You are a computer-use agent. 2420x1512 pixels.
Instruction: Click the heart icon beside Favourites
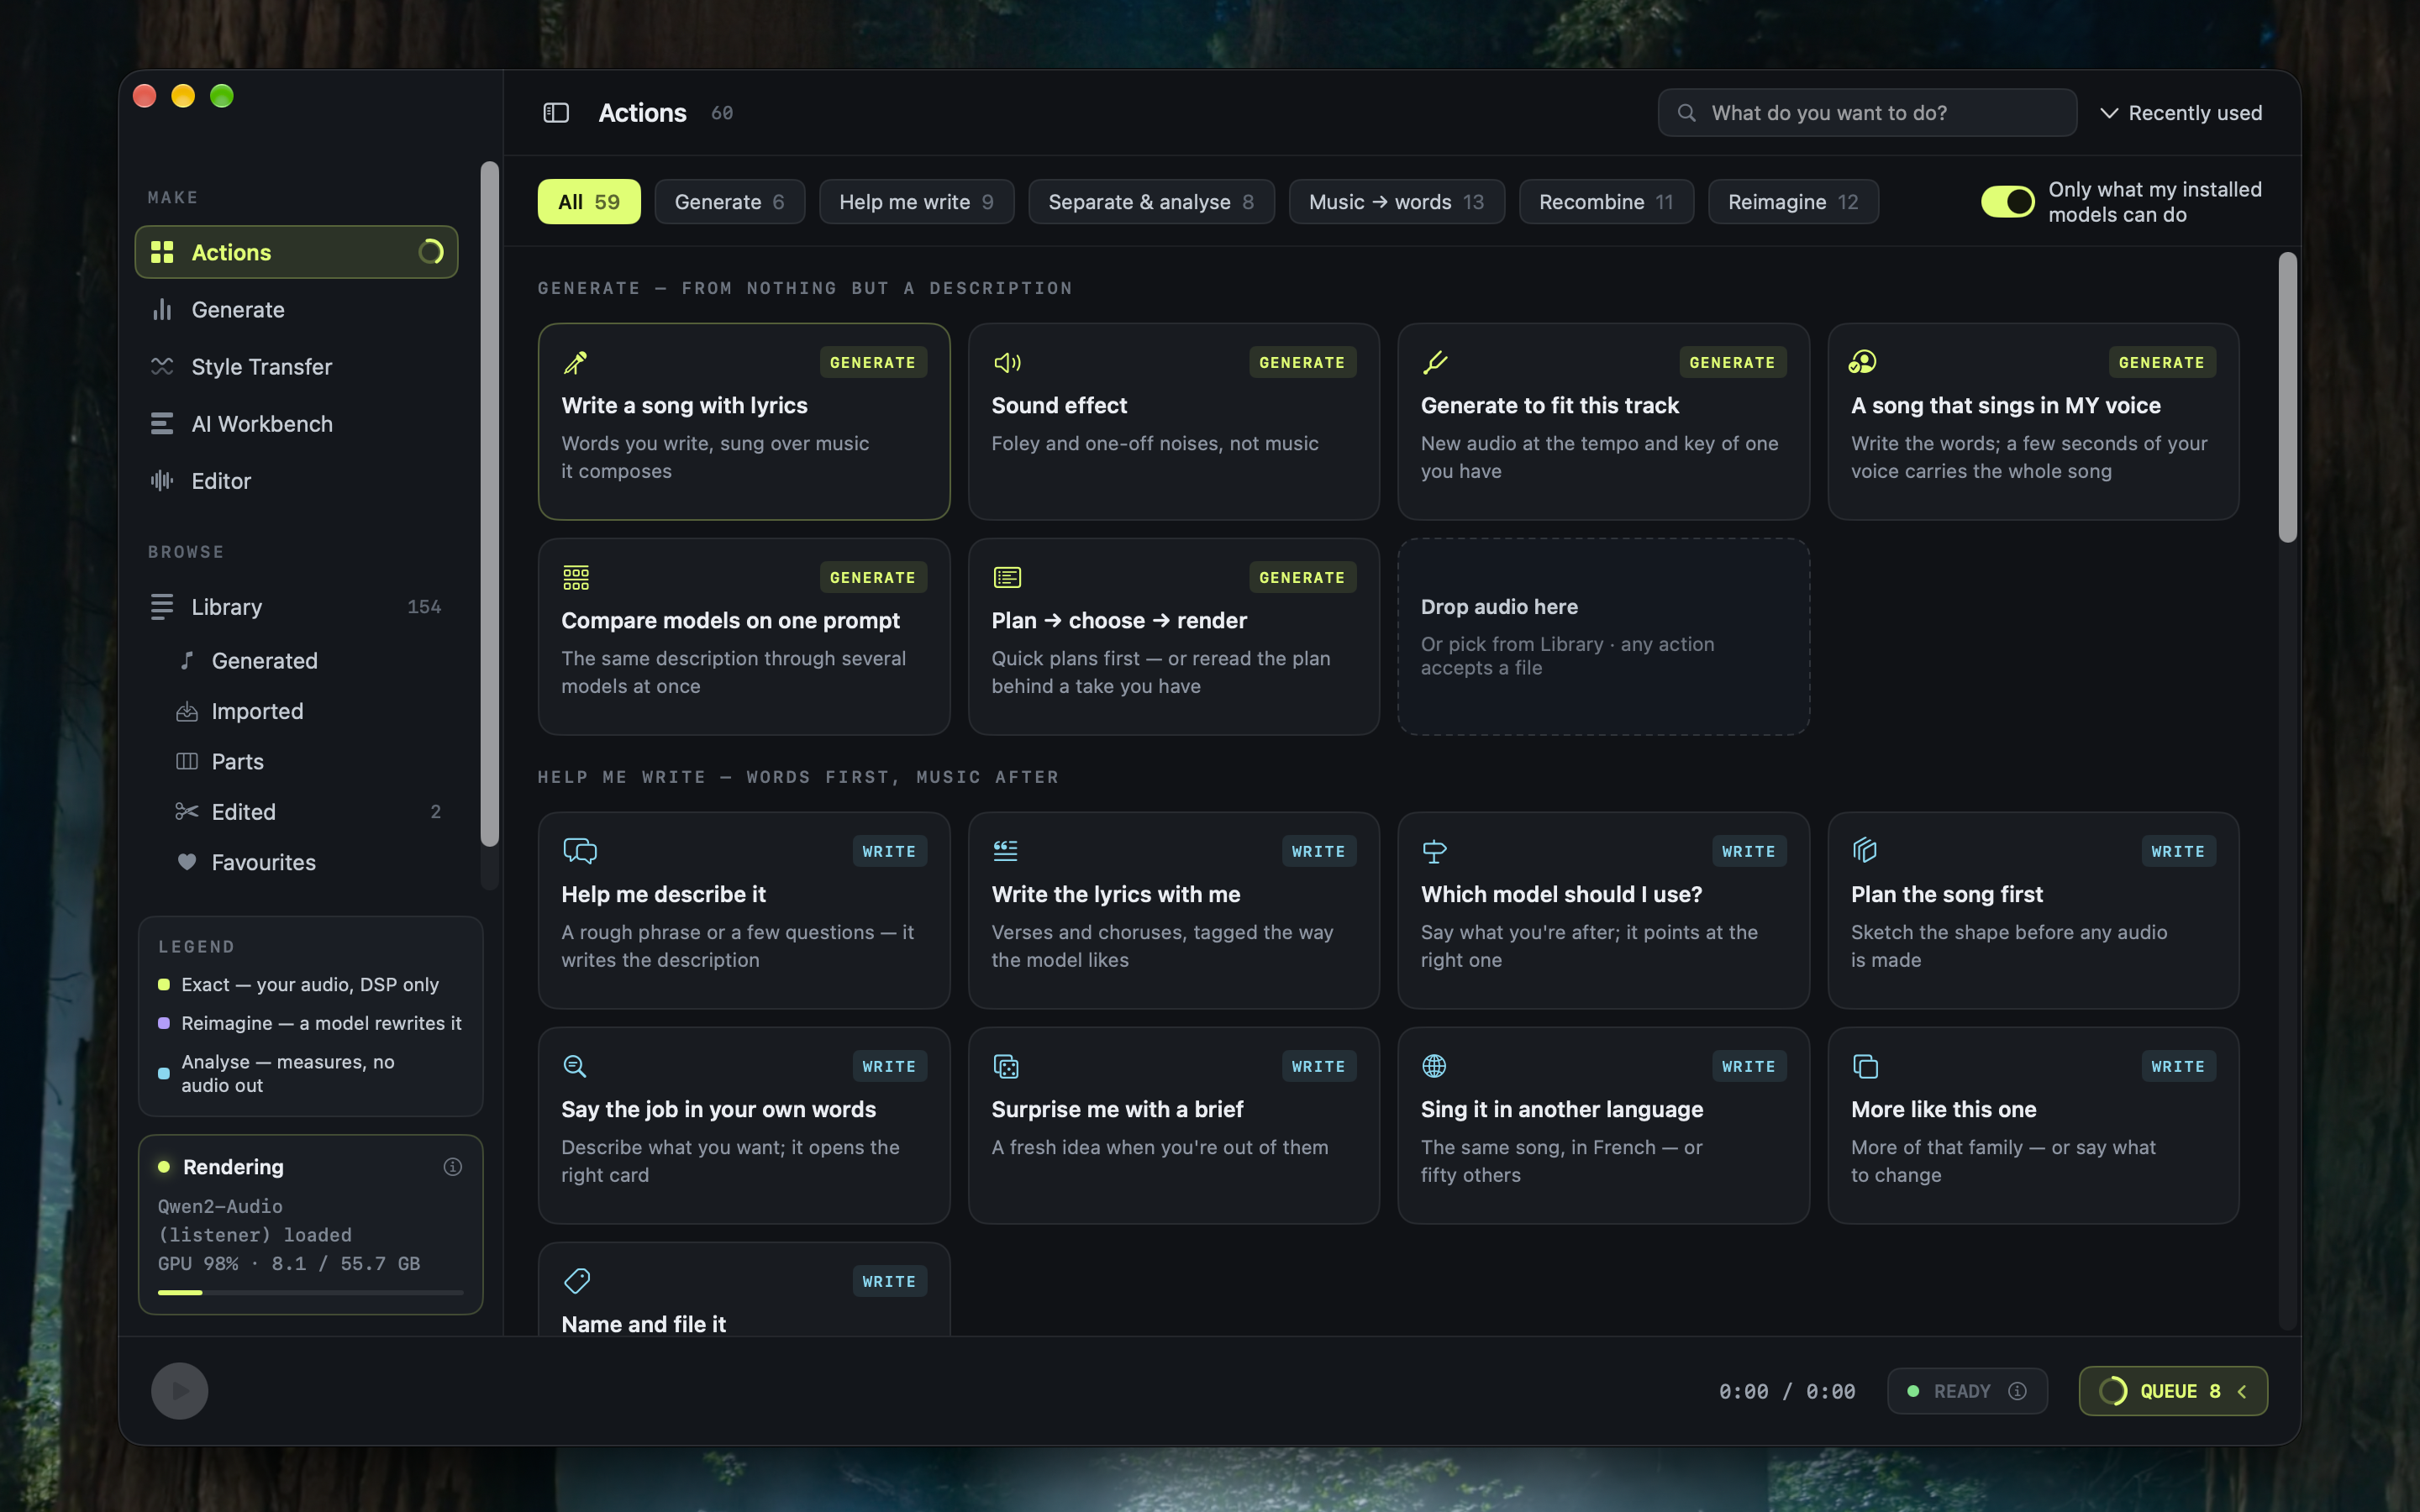pos(186,861)
